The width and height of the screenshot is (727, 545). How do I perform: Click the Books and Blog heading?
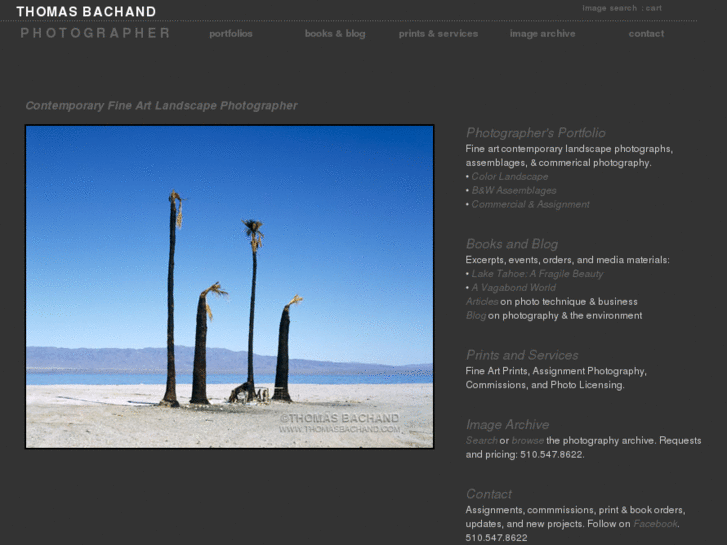click(x=512, y=244)
